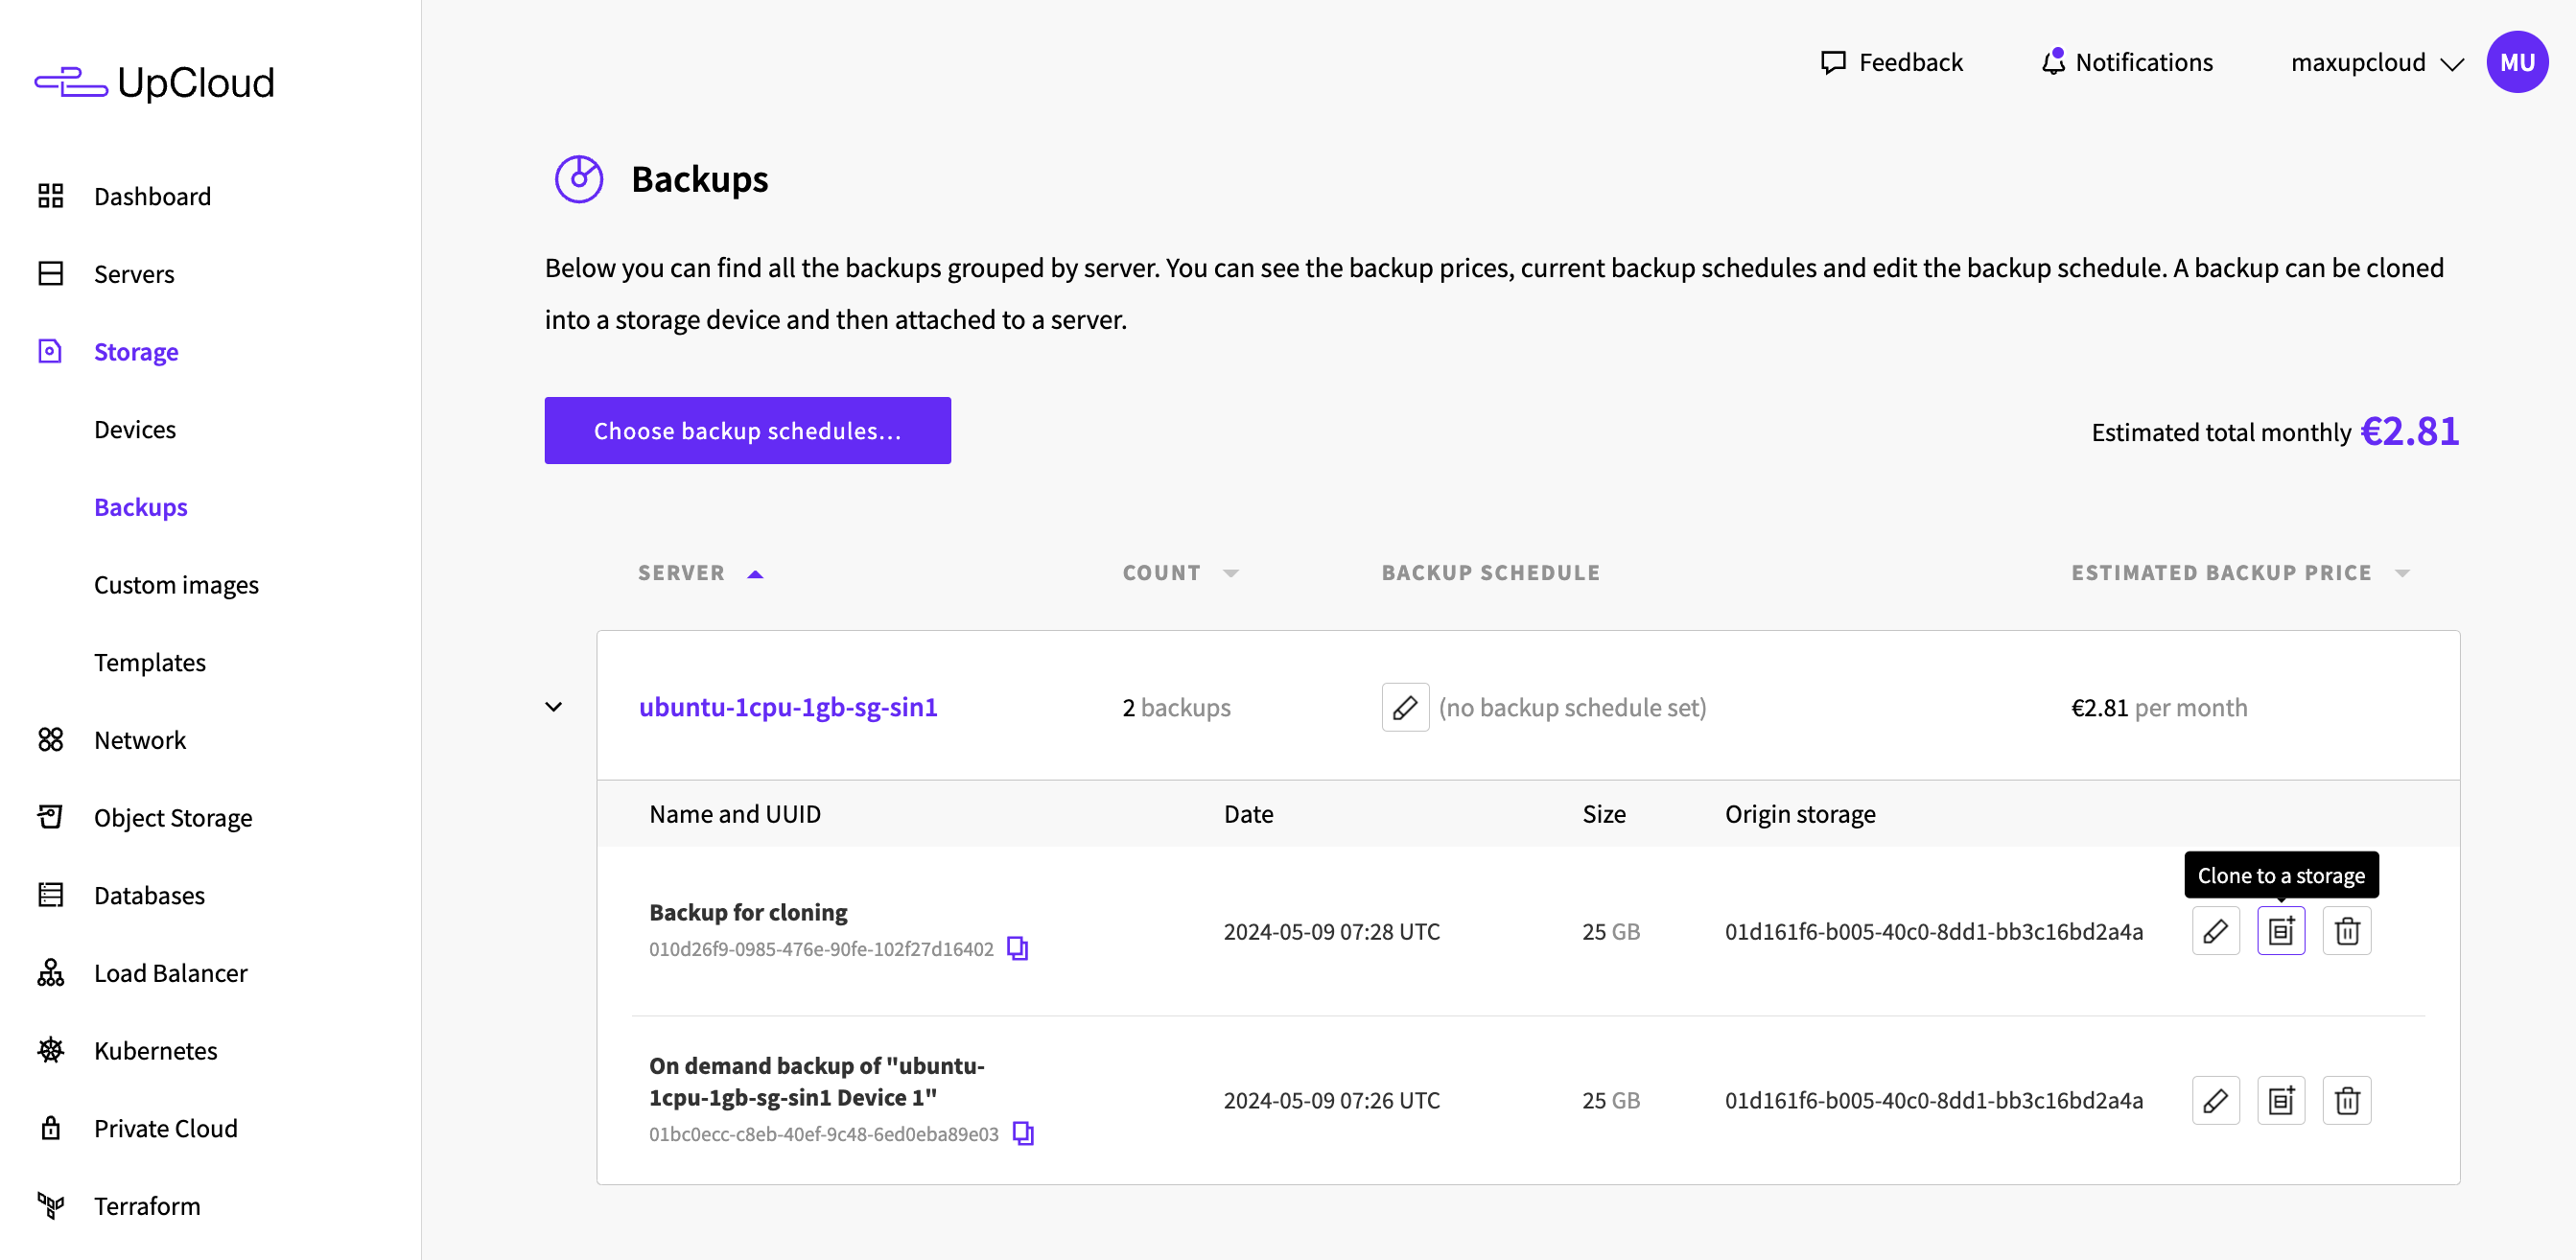Click the Kubernetes wheel icon

click(x=51, y=1050)
